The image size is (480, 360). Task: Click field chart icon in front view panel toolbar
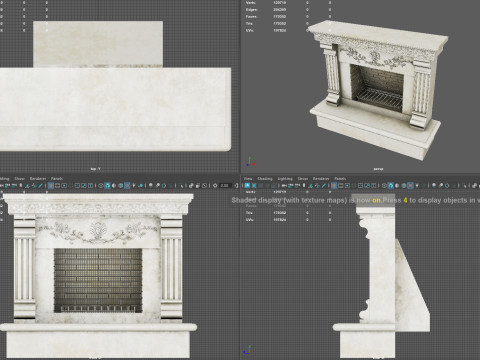click(x=77, y=185)
